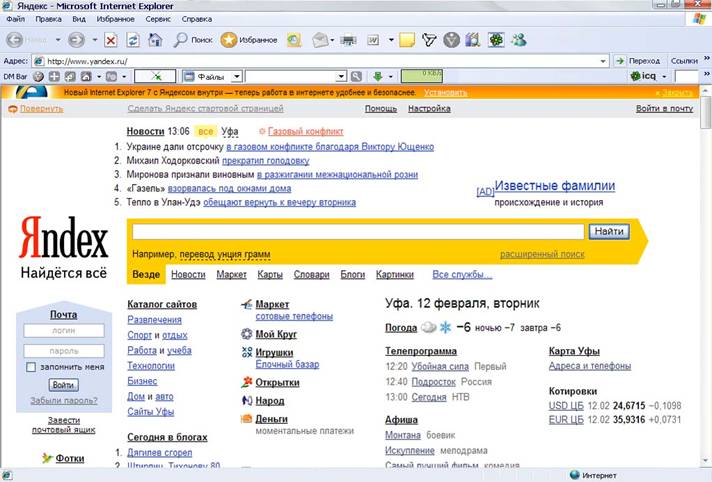Select the Везде search tab
The height and width of the screenshot is (482, 712).
click(146, 274)
